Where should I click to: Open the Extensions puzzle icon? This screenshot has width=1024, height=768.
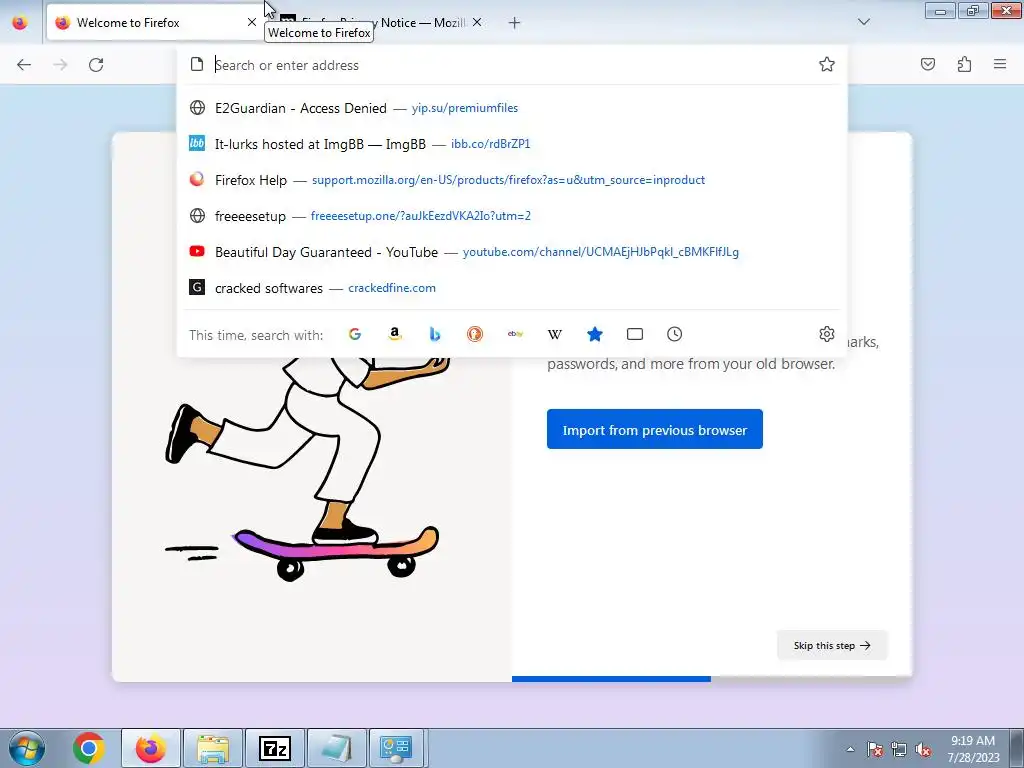click(964, 64)
